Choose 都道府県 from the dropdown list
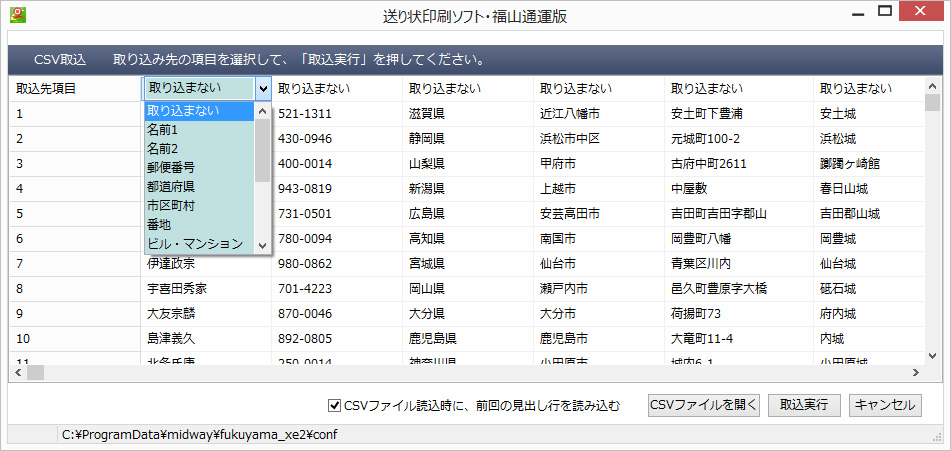 (199, 187)
